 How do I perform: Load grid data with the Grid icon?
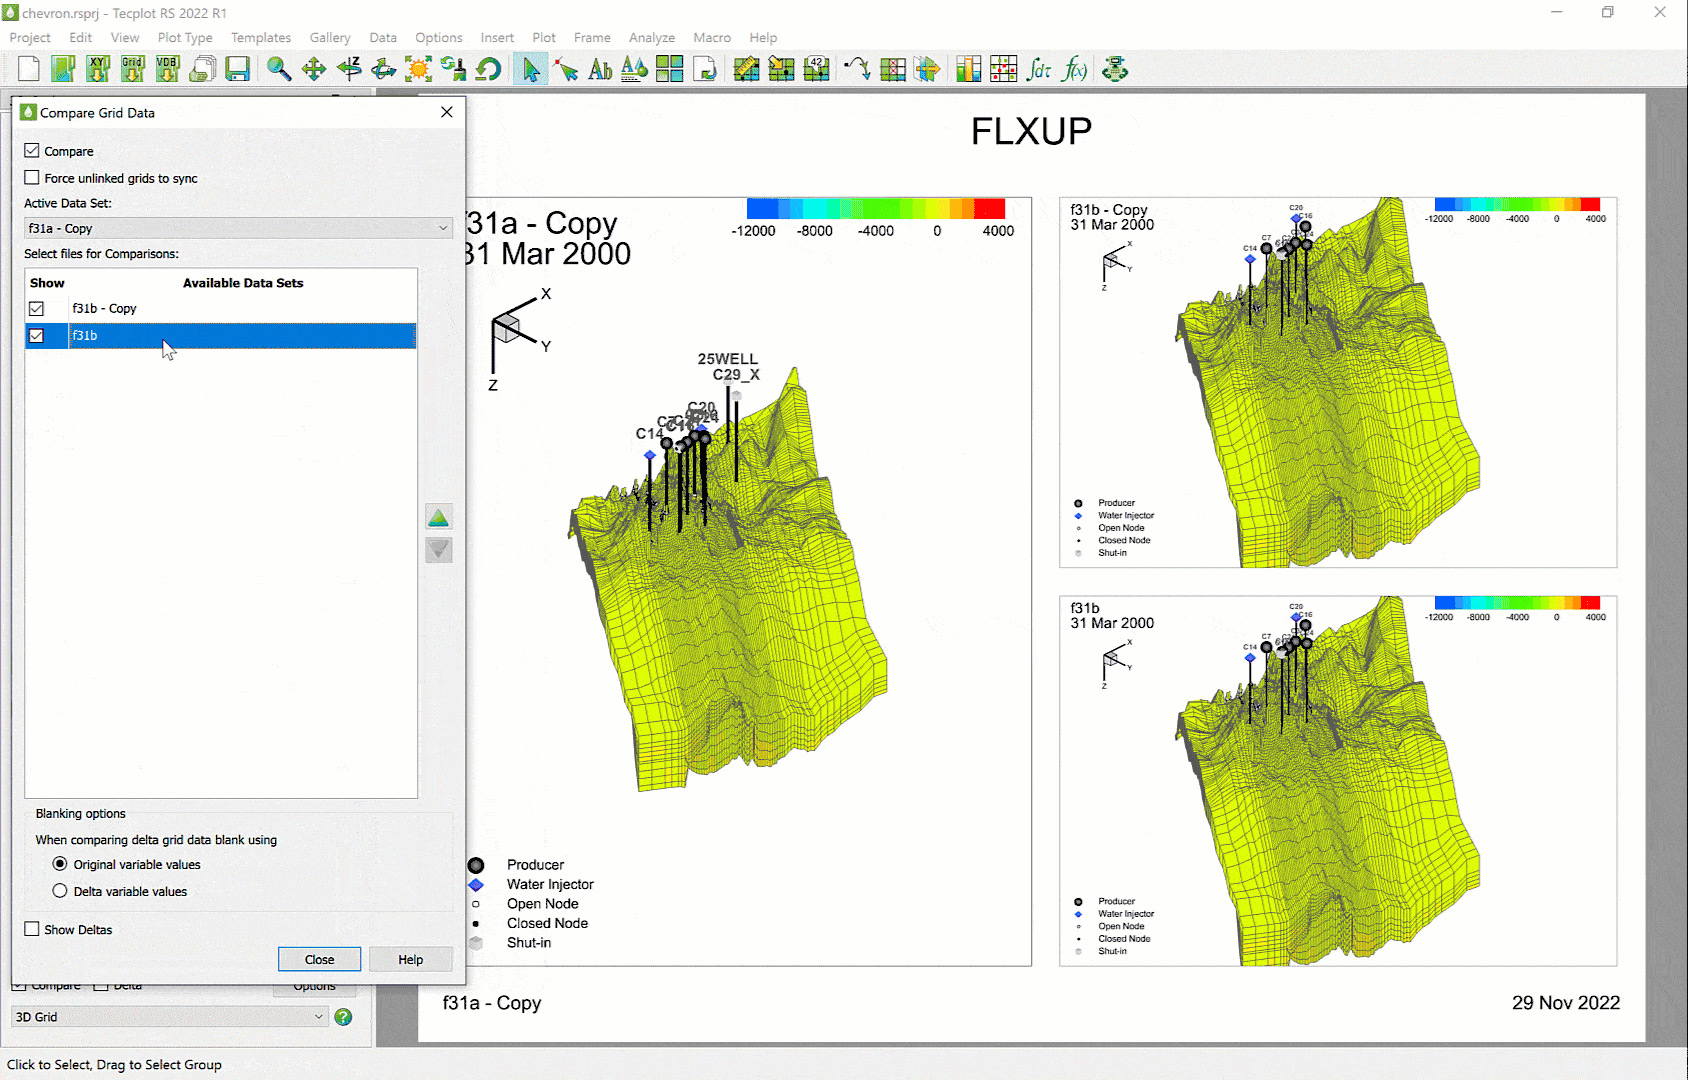pos(133,69)
